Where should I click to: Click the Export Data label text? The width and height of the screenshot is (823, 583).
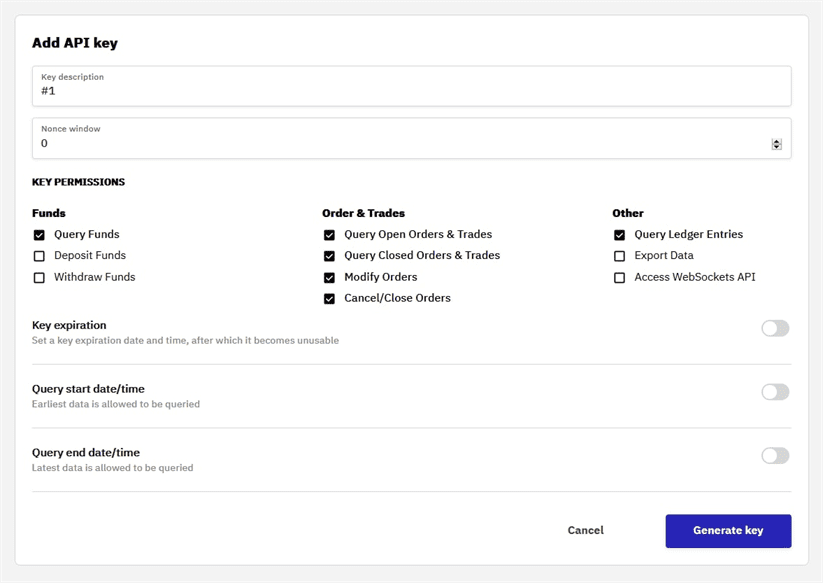[663, 256]
